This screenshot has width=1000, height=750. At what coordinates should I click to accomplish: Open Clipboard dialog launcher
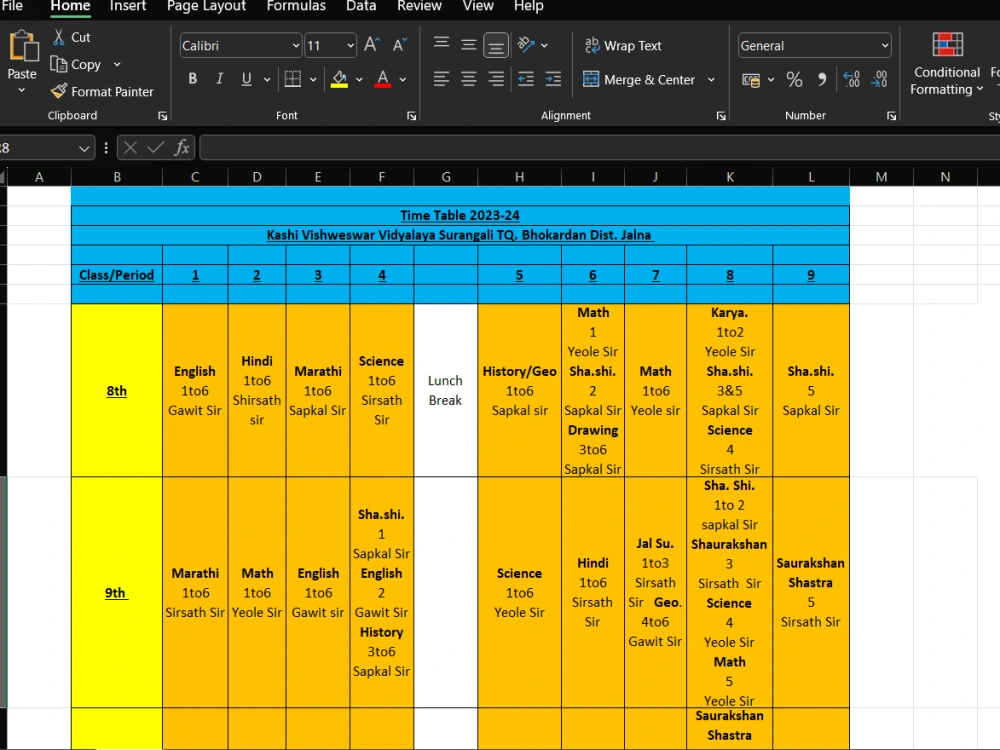pos(163,116)
